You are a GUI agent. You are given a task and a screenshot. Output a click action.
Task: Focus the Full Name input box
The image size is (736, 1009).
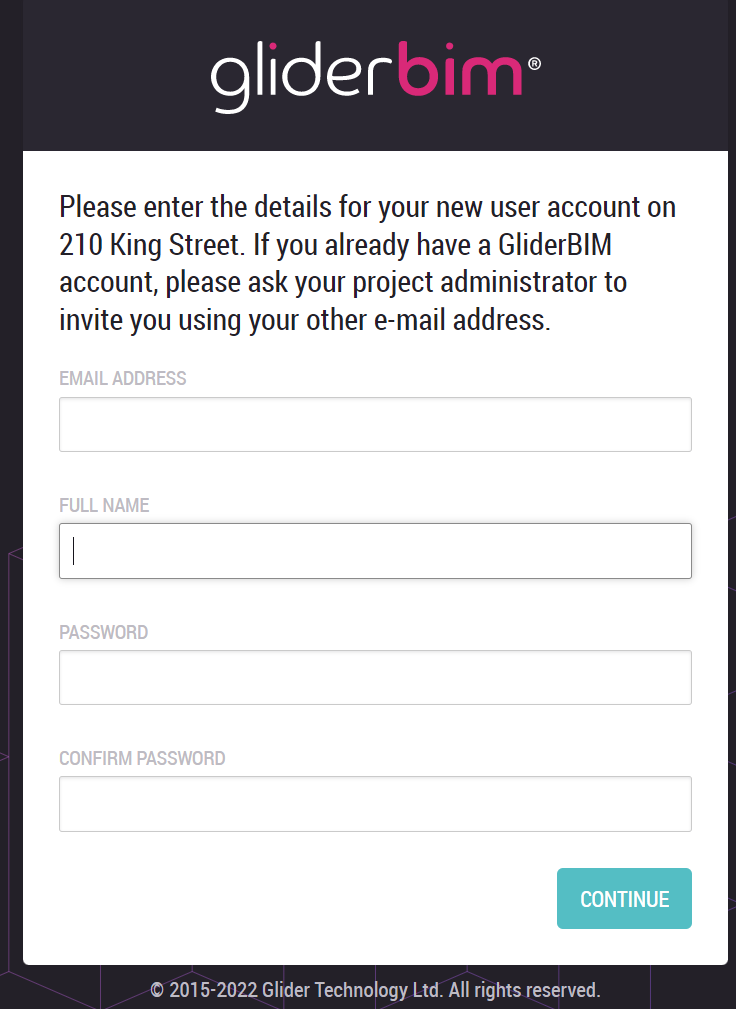click(375, 551)
